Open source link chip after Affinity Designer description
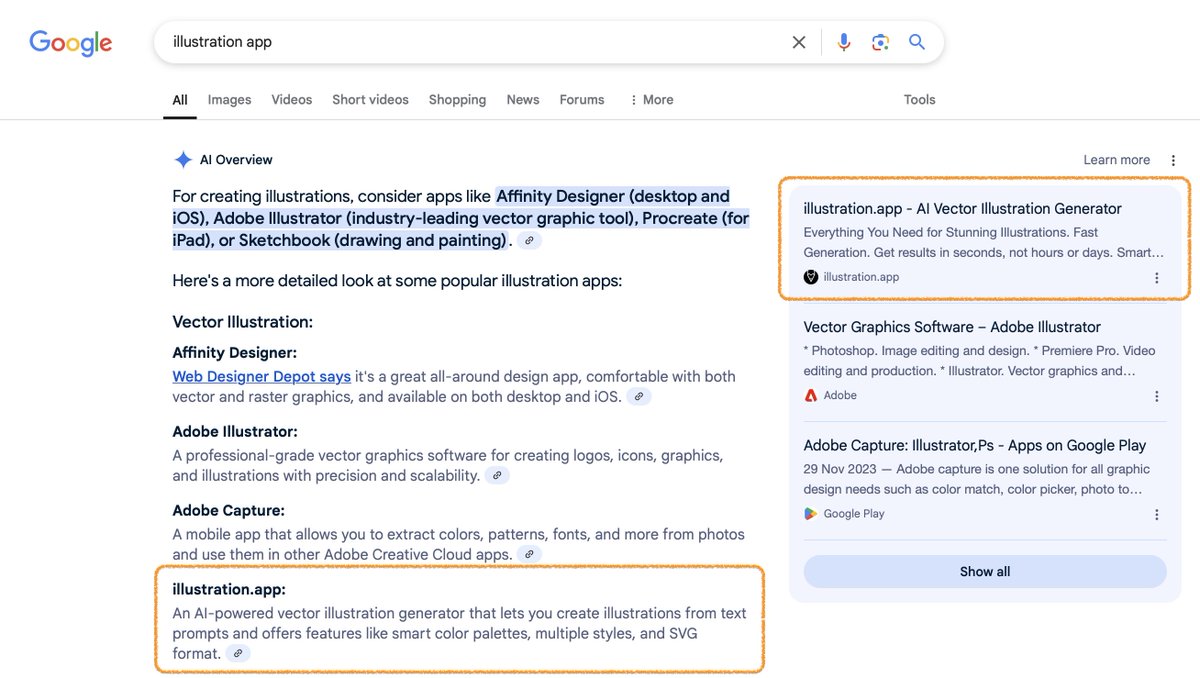The width and height of the screenshot is (1200, 678). 638,397
